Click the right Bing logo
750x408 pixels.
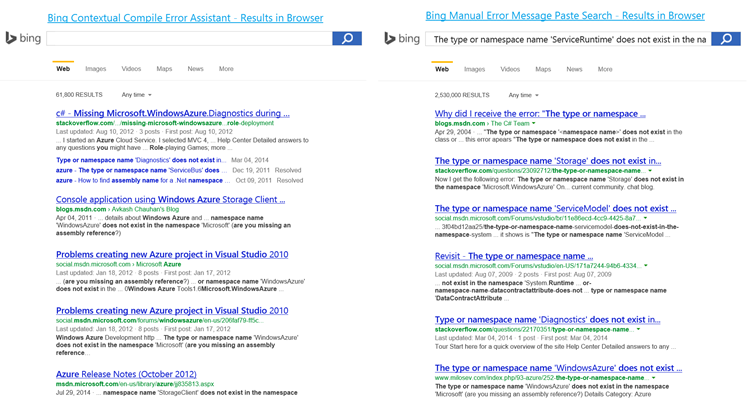pos(402,38)
